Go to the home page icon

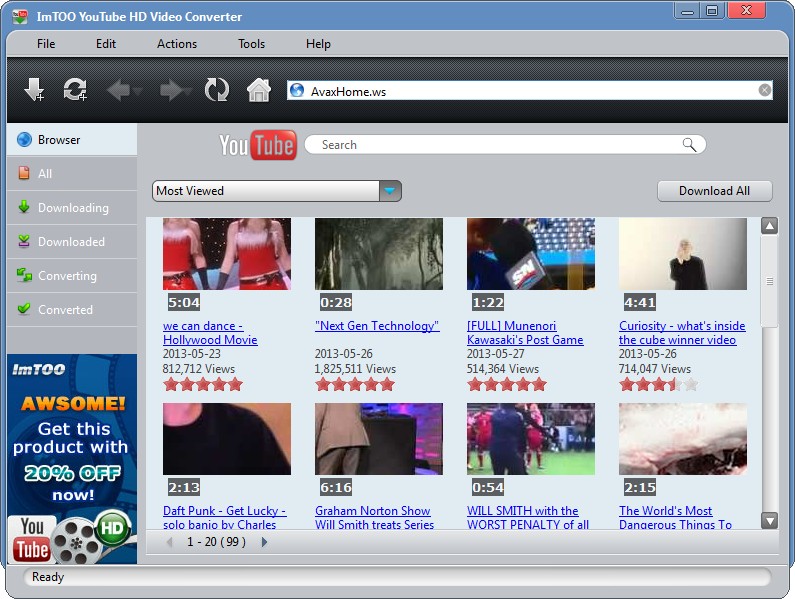(259, 90)
